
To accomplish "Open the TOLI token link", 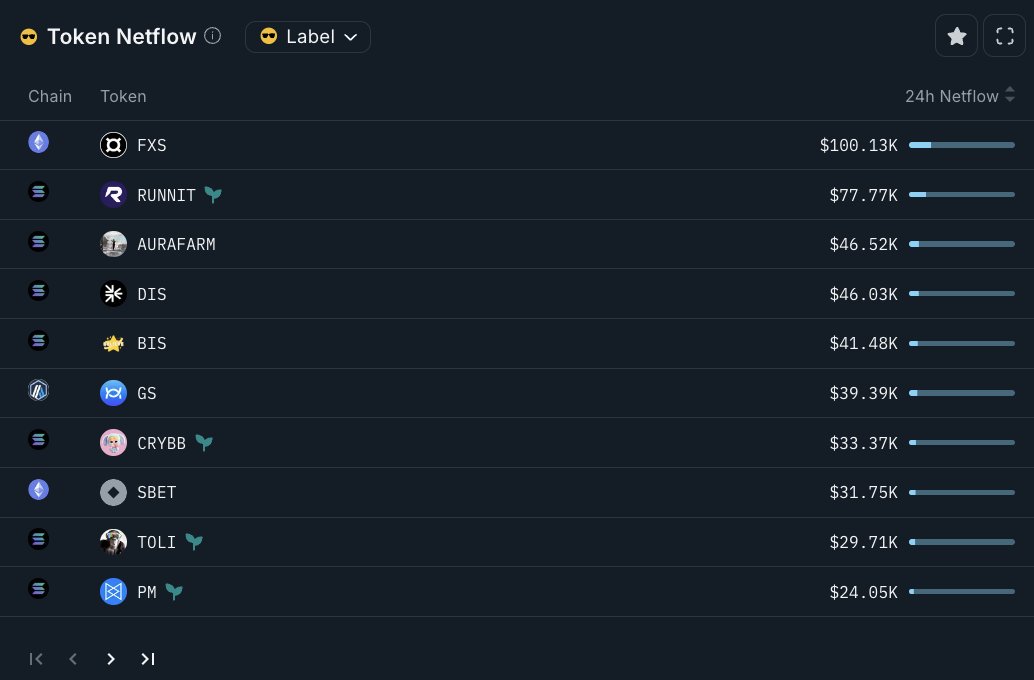I will click(156, 542).
